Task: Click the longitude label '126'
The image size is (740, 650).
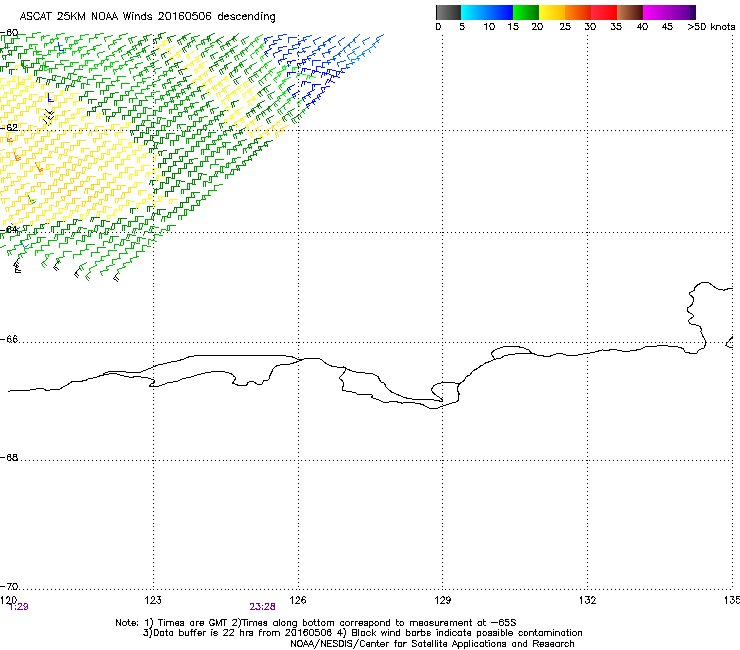Action: [298, 600]
